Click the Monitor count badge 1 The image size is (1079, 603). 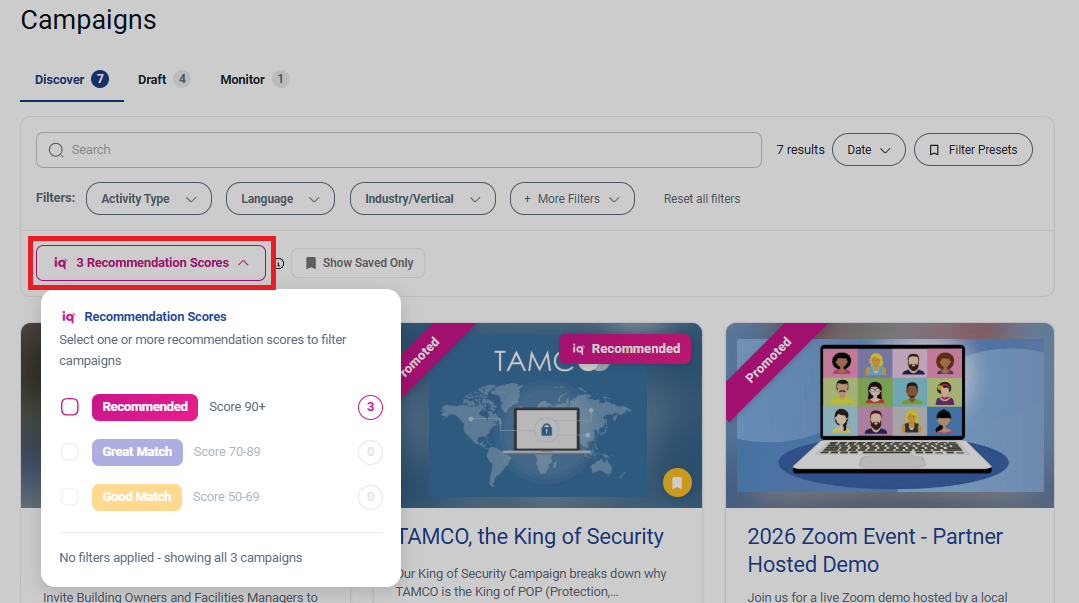pyautogui.click(x=280, y=79)
